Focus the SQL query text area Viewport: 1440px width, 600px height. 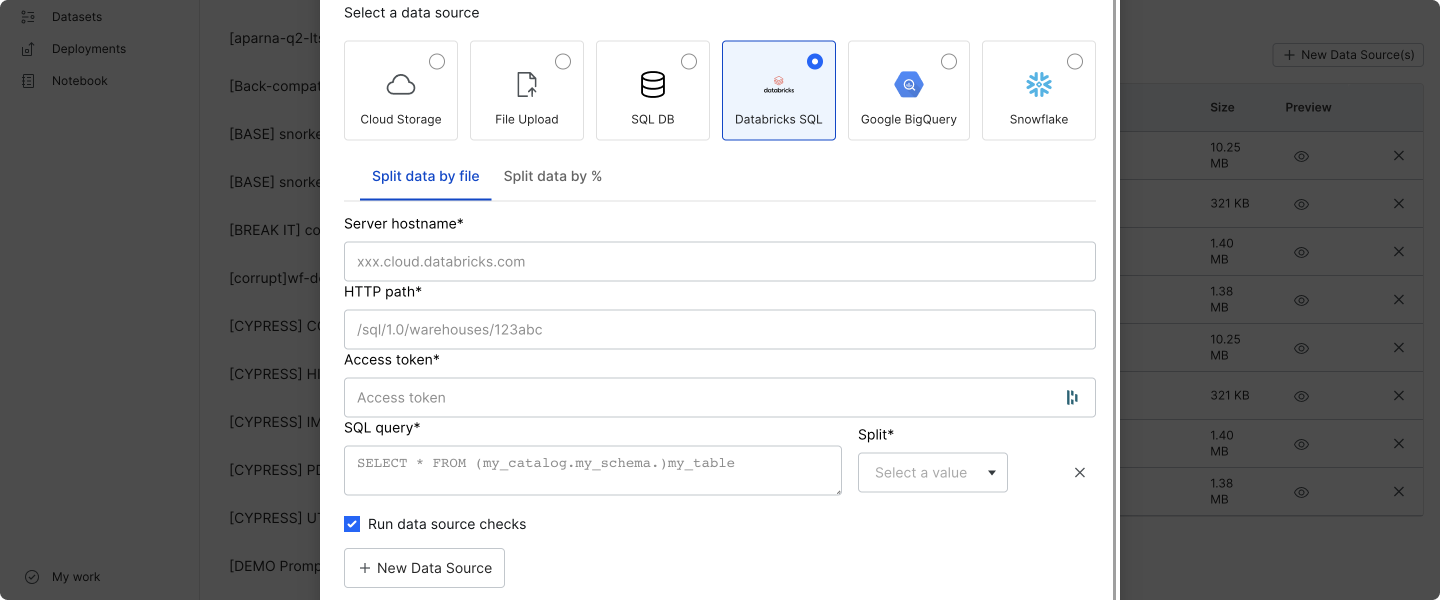click(x=593, y=470)
